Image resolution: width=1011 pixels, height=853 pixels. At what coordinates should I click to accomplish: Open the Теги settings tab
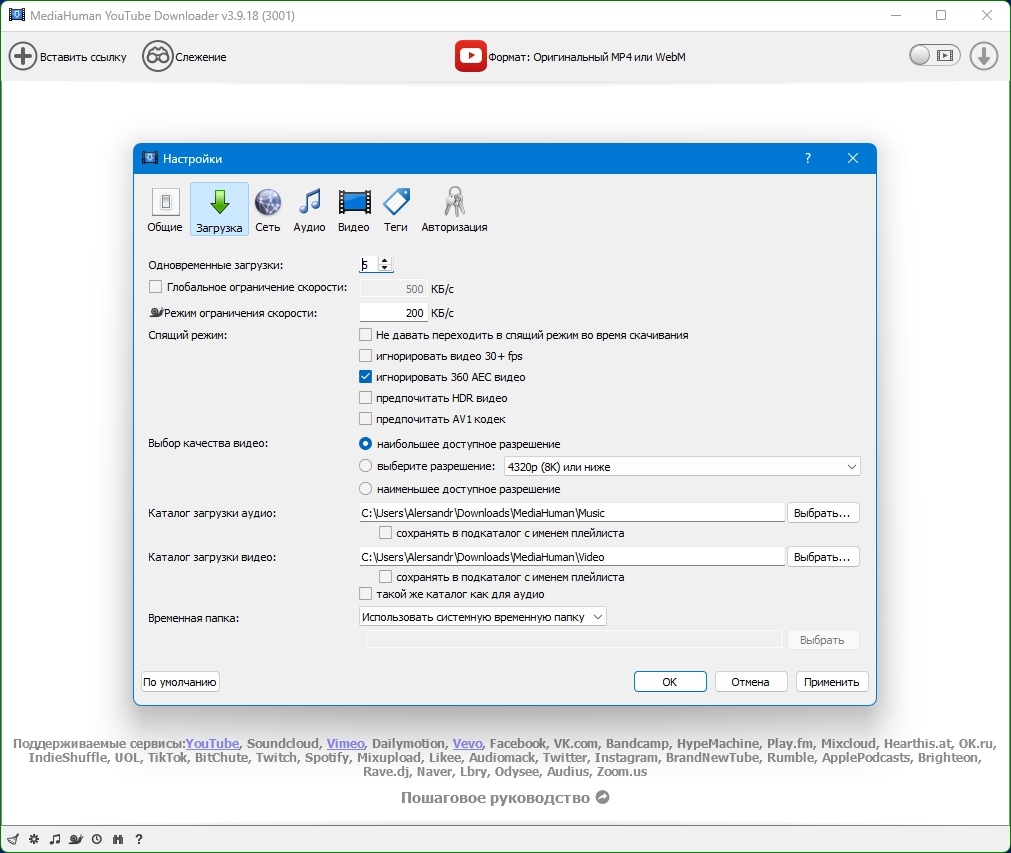396,210
